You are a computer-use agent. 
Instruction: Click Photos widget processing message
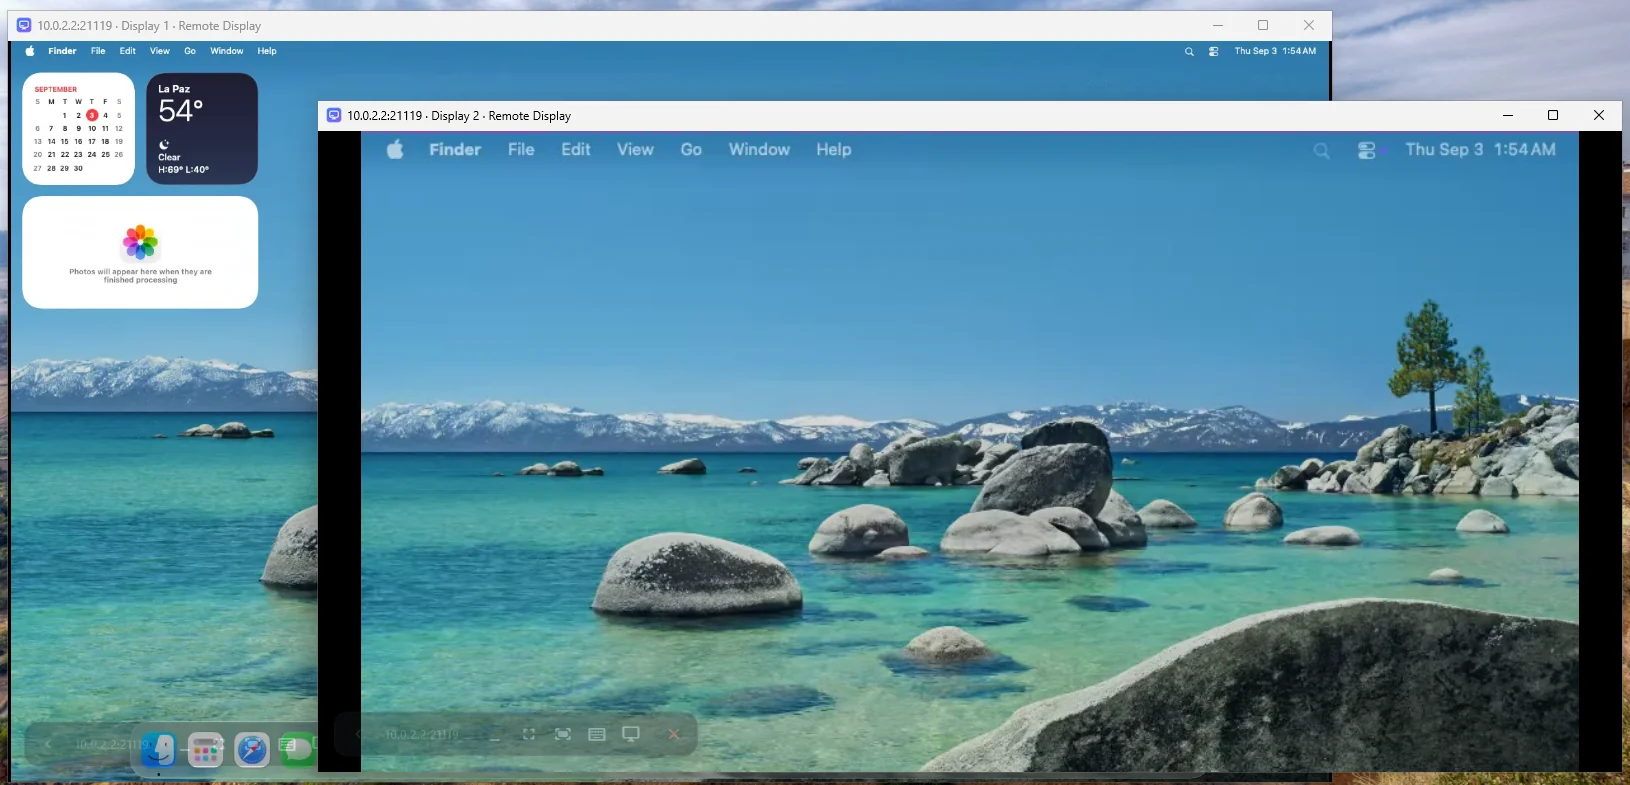click(140, 276)
